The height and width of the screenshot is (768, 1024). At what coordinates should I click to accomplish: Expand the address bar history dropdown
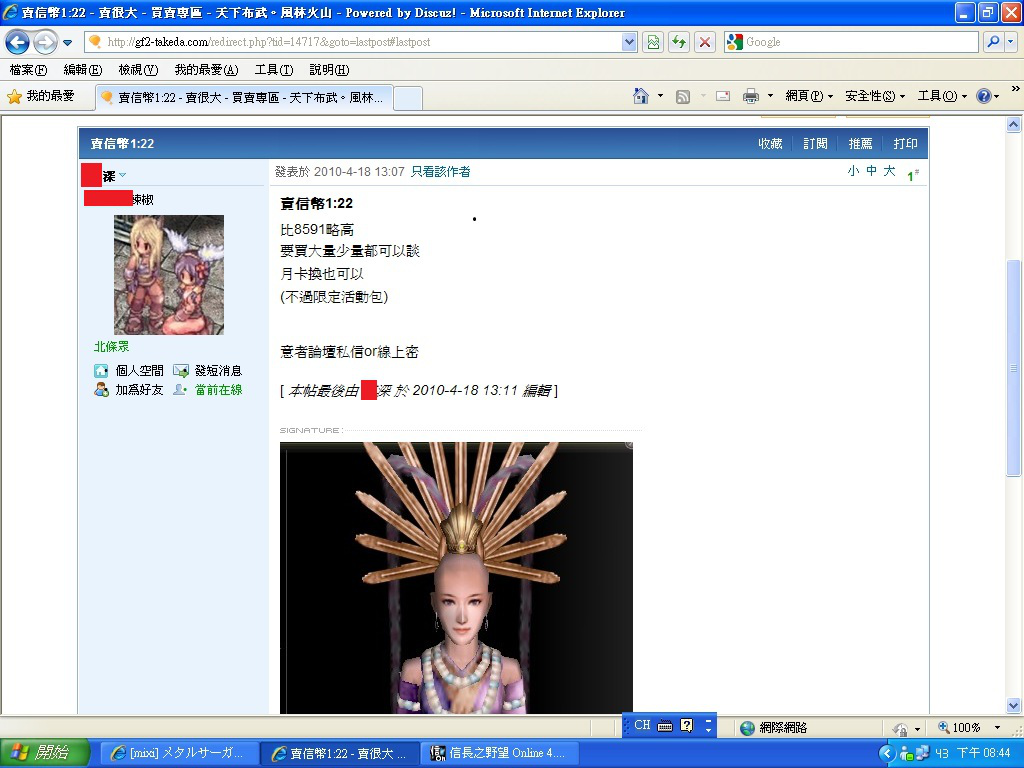(x=629, y=42)
